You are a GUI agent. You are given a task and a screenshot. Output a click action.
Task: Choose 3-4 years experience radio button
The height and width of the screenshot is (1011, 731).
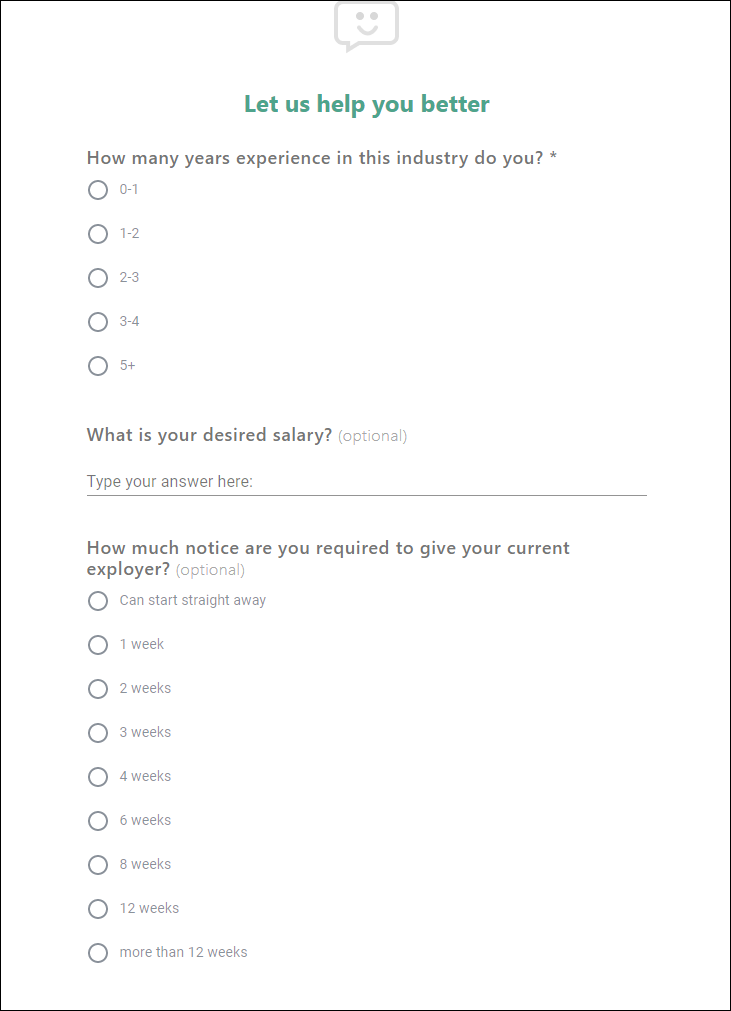[x=98, y=322]
